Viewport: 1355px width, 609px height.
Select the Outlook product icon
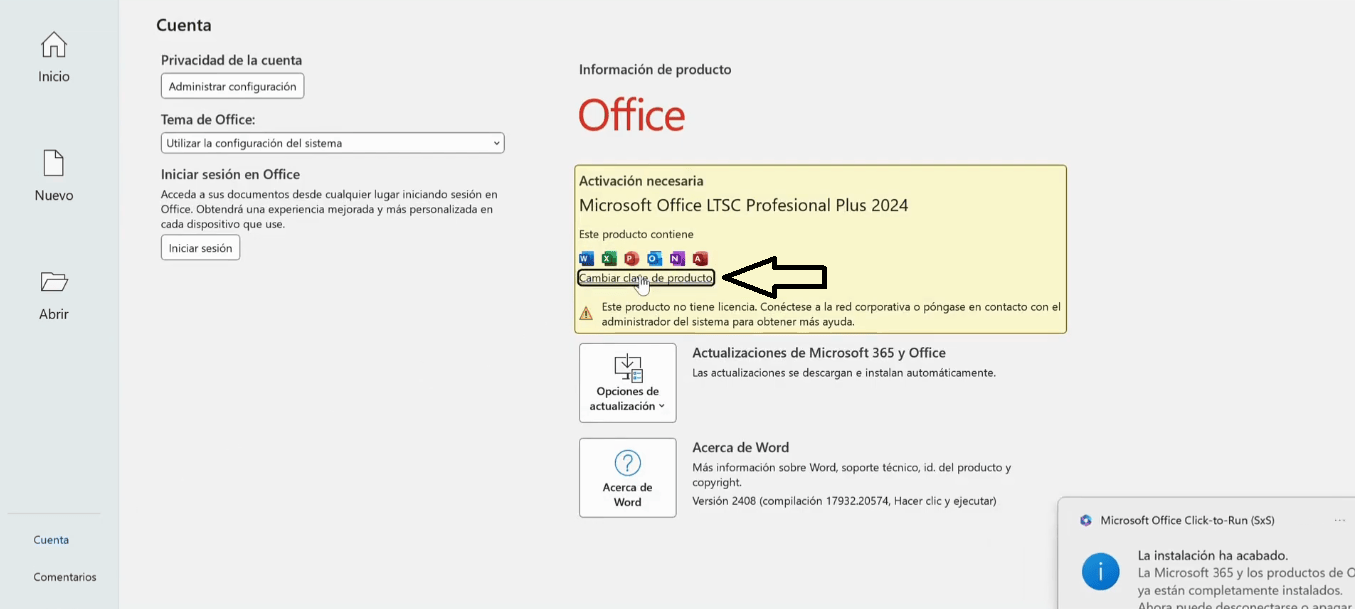pyautogui.click(x=654, y=258)
